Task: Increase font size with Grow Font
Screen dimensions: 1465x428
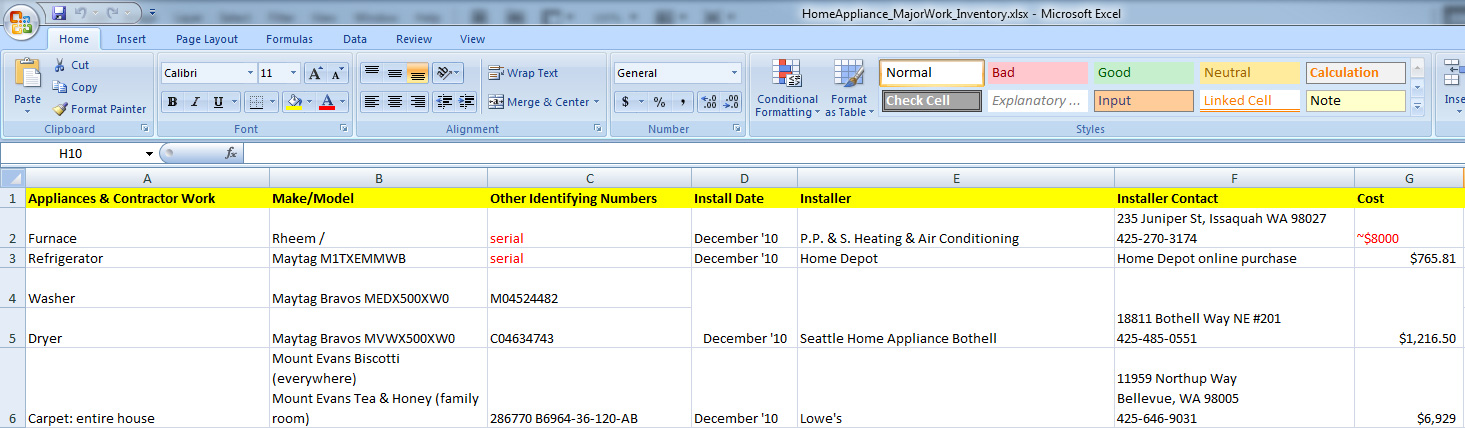Action: 315,73
